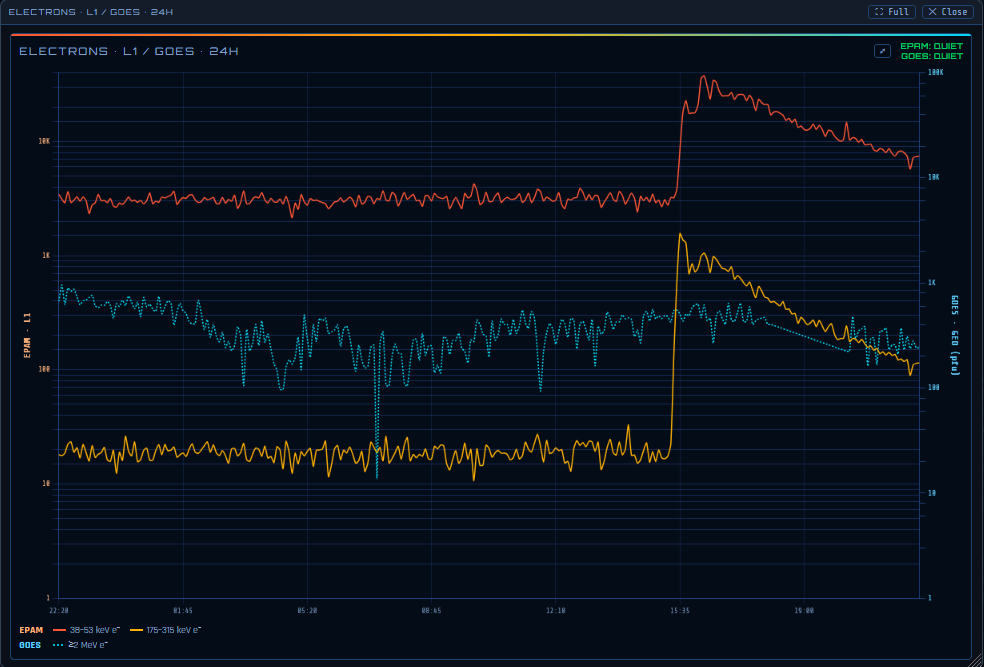984x667 pixels.
Task: Click the EPAM group label in the legend
Action: (x=31, y=630)
